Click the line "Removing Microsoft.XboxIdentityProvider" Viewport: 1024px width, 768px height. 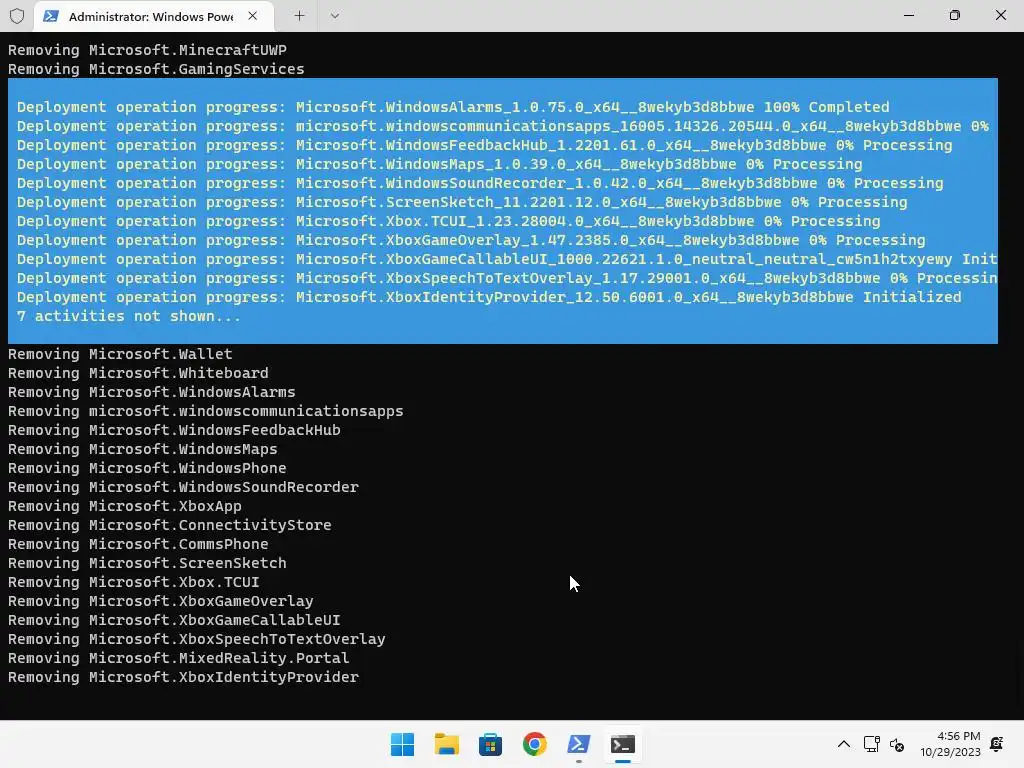point(184,677)
